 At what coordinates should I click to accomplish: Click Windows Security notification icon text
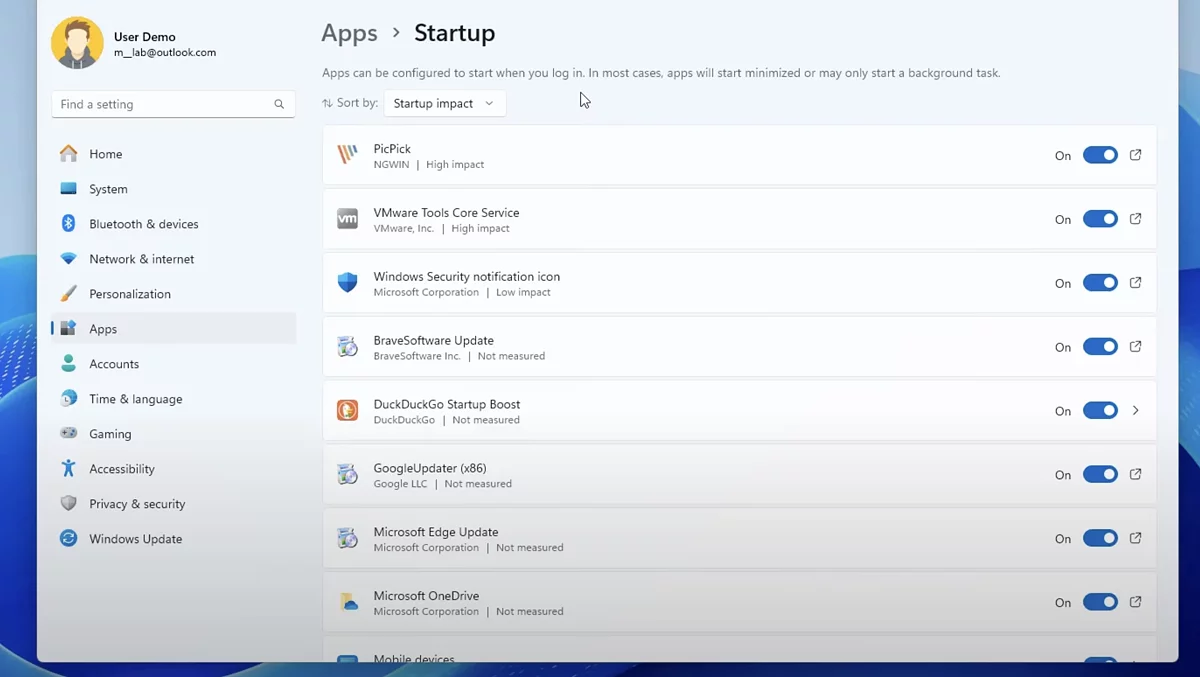[467, 277]
